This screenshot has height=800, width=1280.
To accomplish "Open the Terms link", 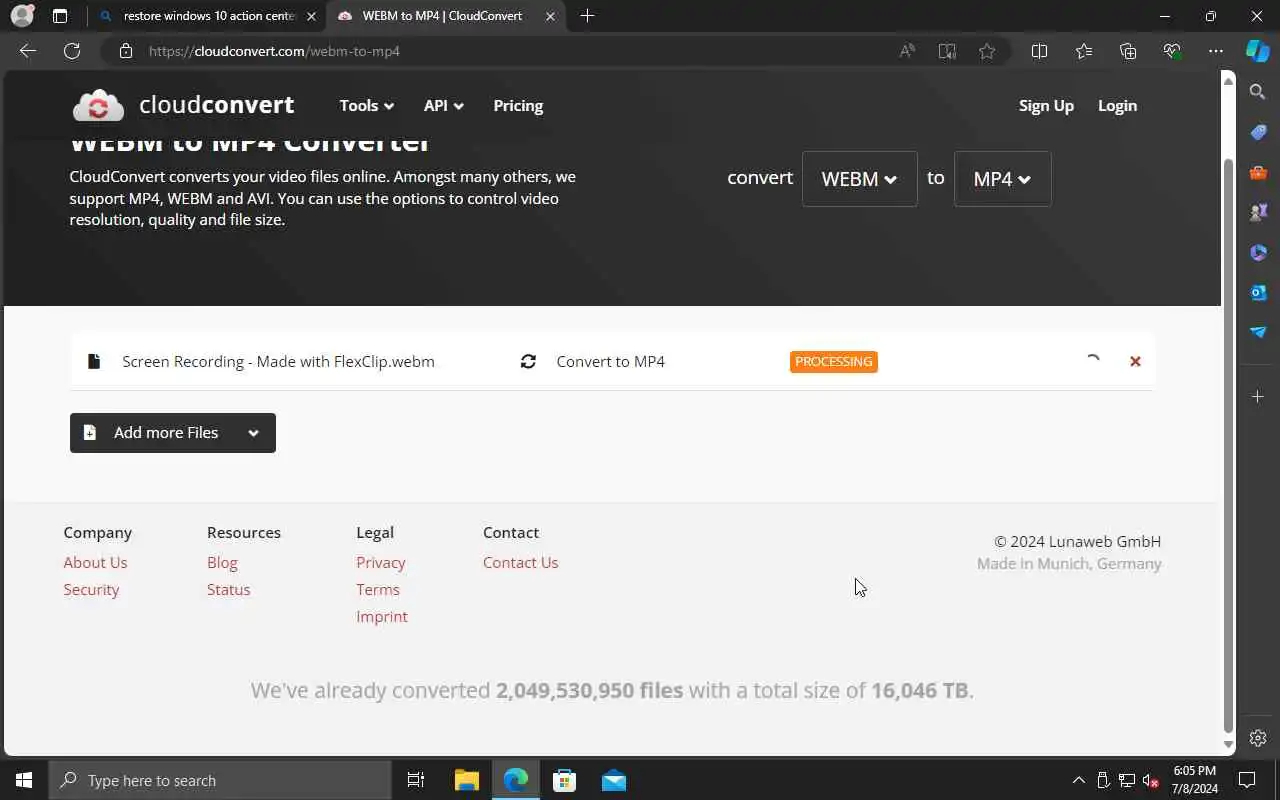I will click(378, 590).
